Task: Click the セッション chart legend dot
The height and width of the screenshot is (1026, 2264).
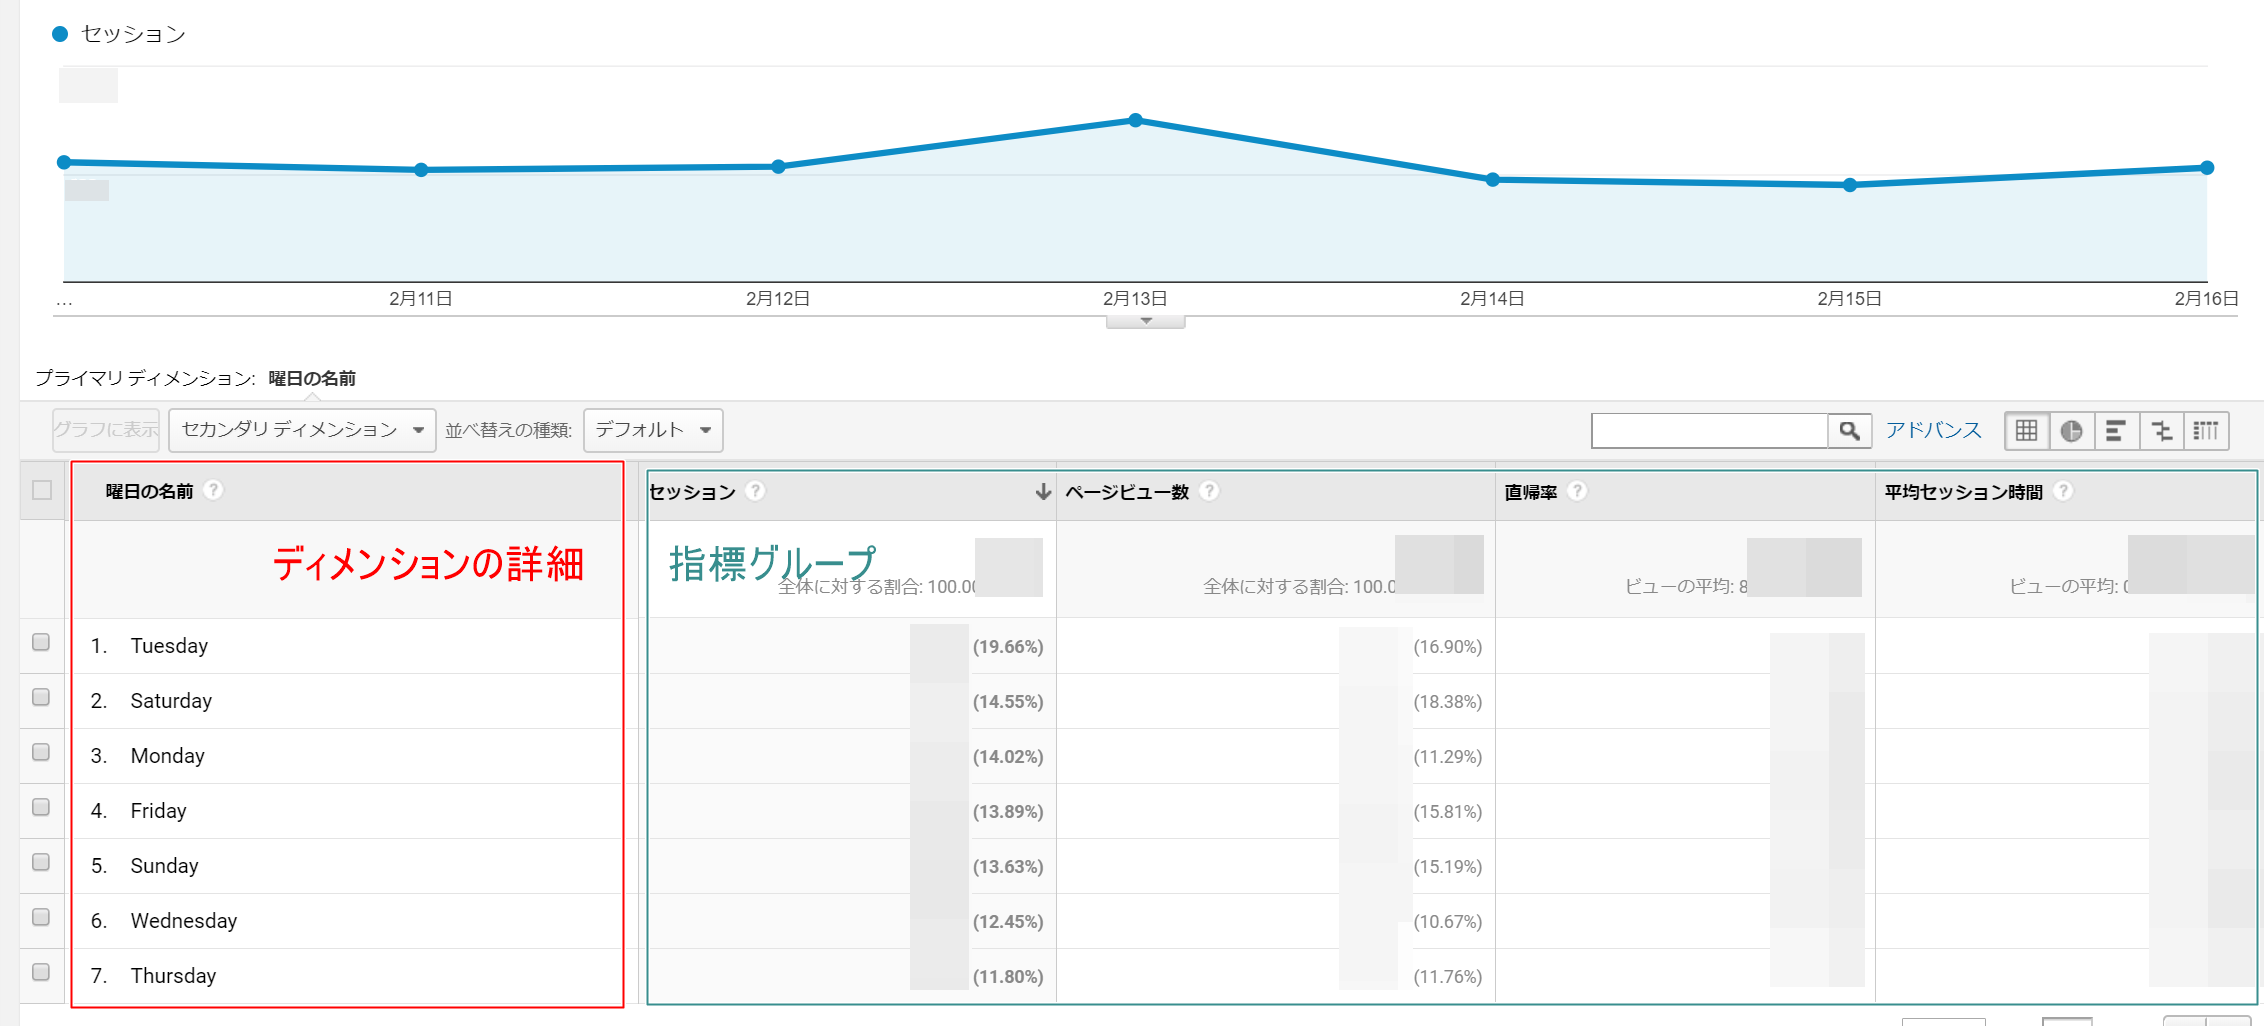Action: pyautogui.click(x=60, y=34)
